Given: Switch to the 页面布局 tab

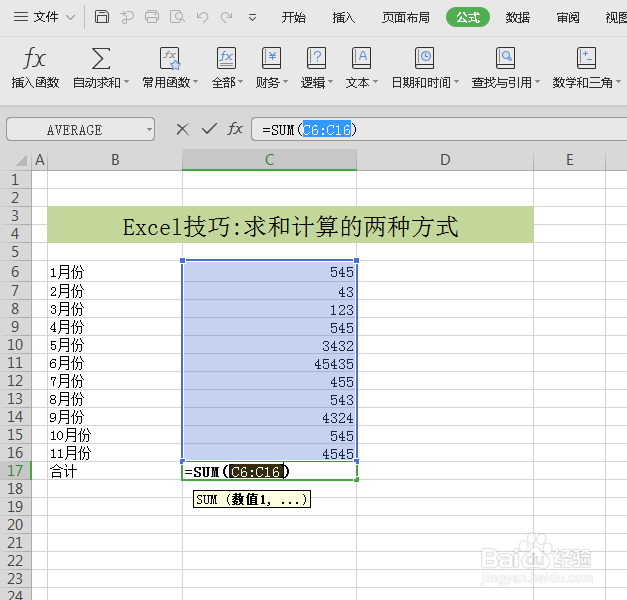Looking at the screenshot, I should tap(405, 18).
